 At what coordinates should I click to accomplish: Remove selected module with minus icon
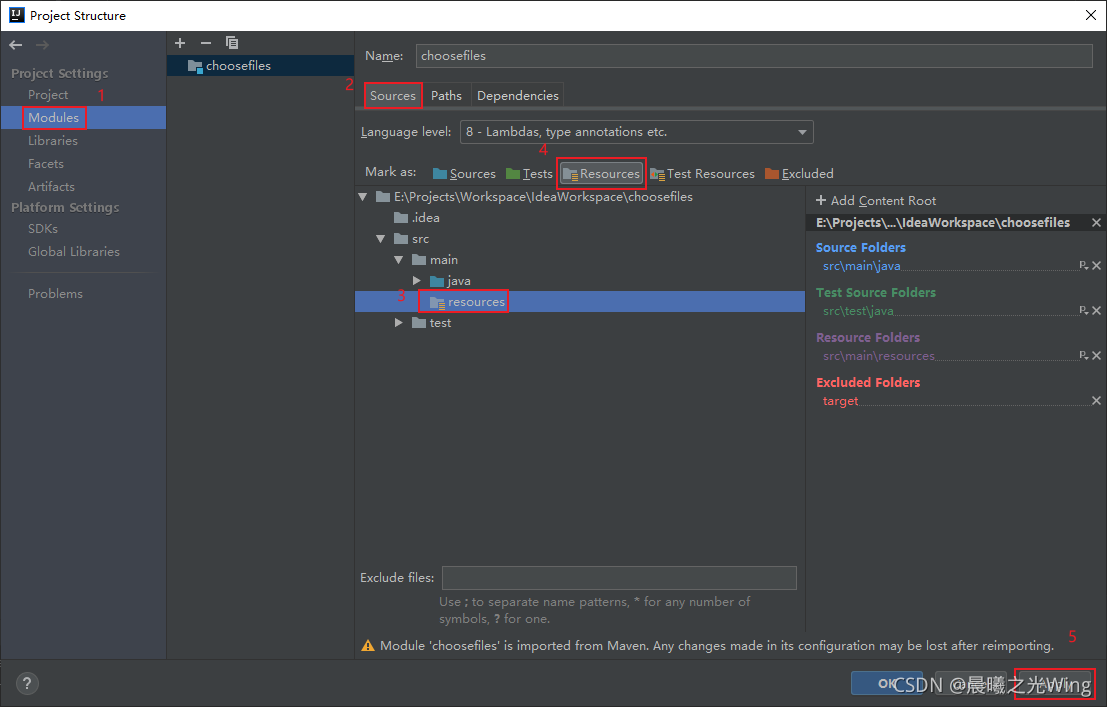tap(205, 43)
